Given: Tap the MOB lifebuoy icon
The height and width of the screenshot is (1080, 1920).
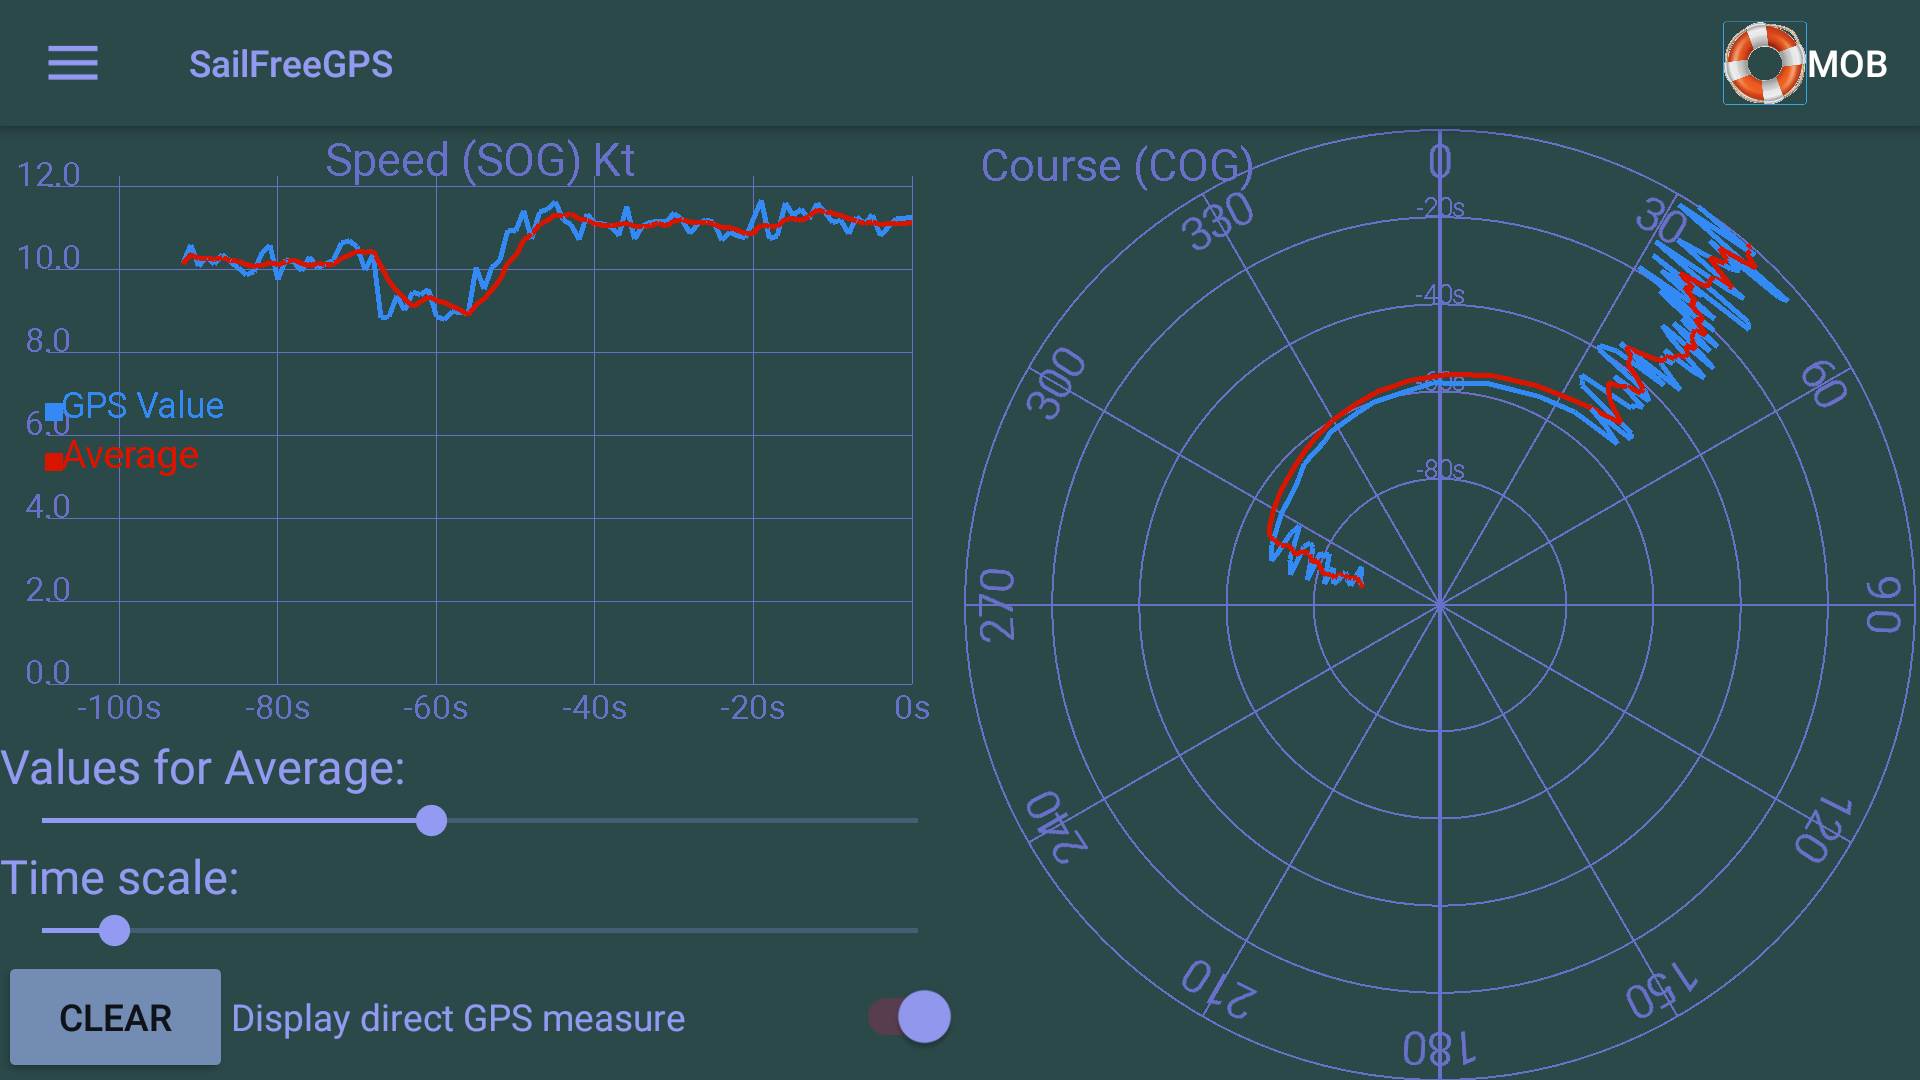Looking at the screenshot, I should tap(1764, 64).
